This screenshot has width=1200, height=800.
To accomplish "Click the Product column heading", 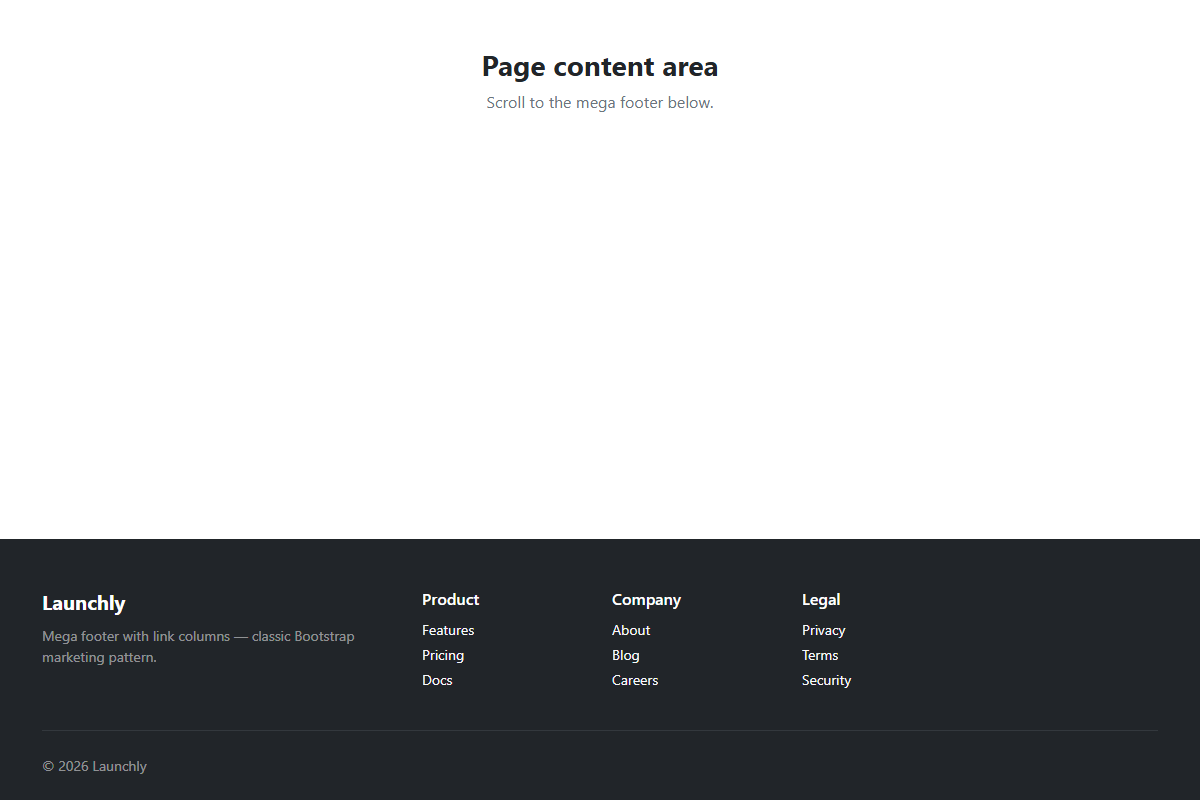I will pyautogui.click(x=450, y=600).
